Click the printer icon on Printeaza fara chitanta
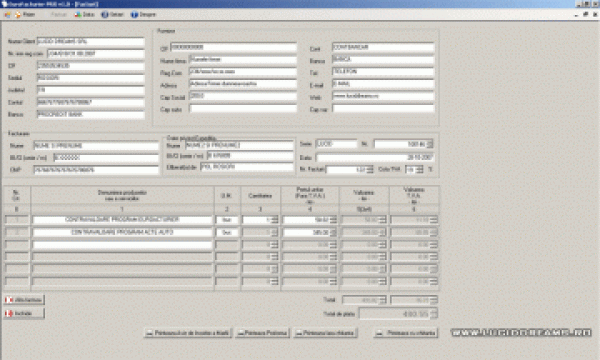The height and width of the screenshot is (360, 600). (299, 333)
